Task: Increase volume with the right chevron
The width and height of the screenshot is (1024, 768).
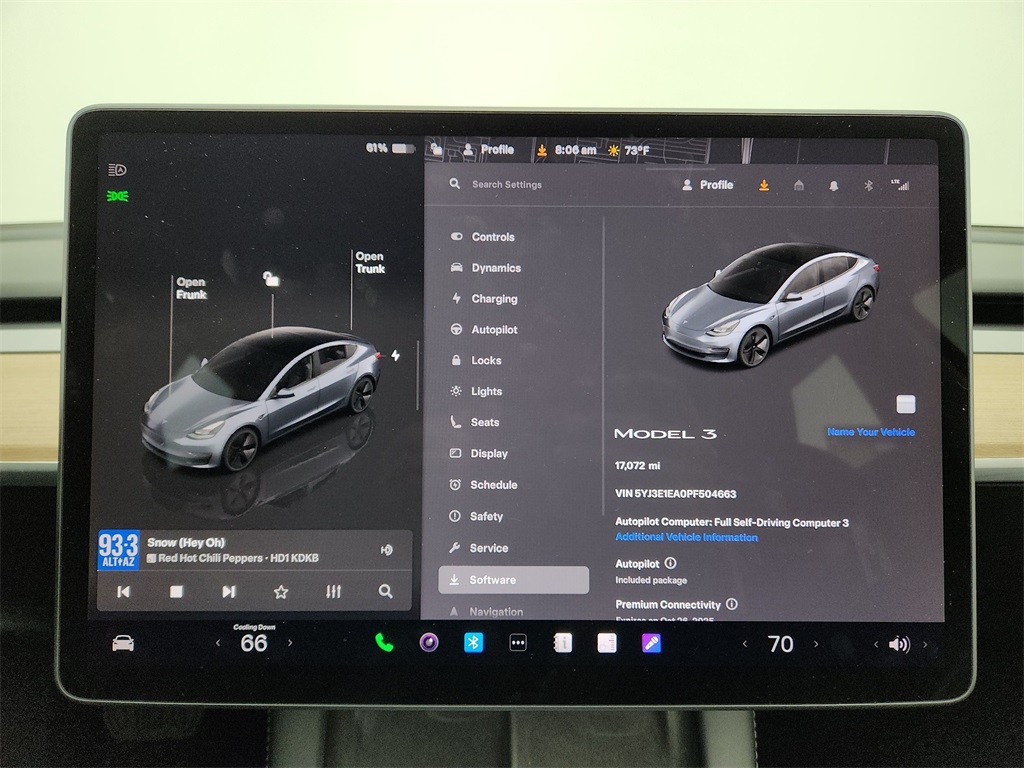Action: (925, 645)
